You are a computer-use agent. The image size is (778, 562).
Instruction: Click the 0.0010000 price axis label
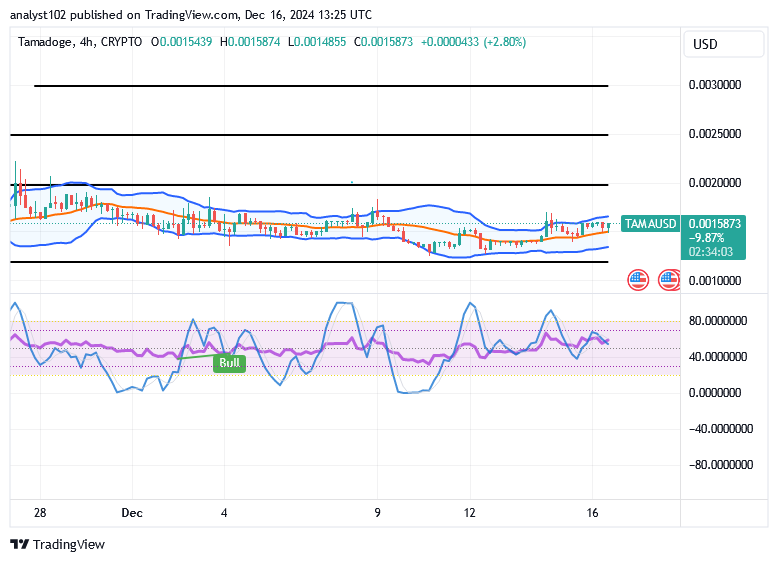click(715, 281)
